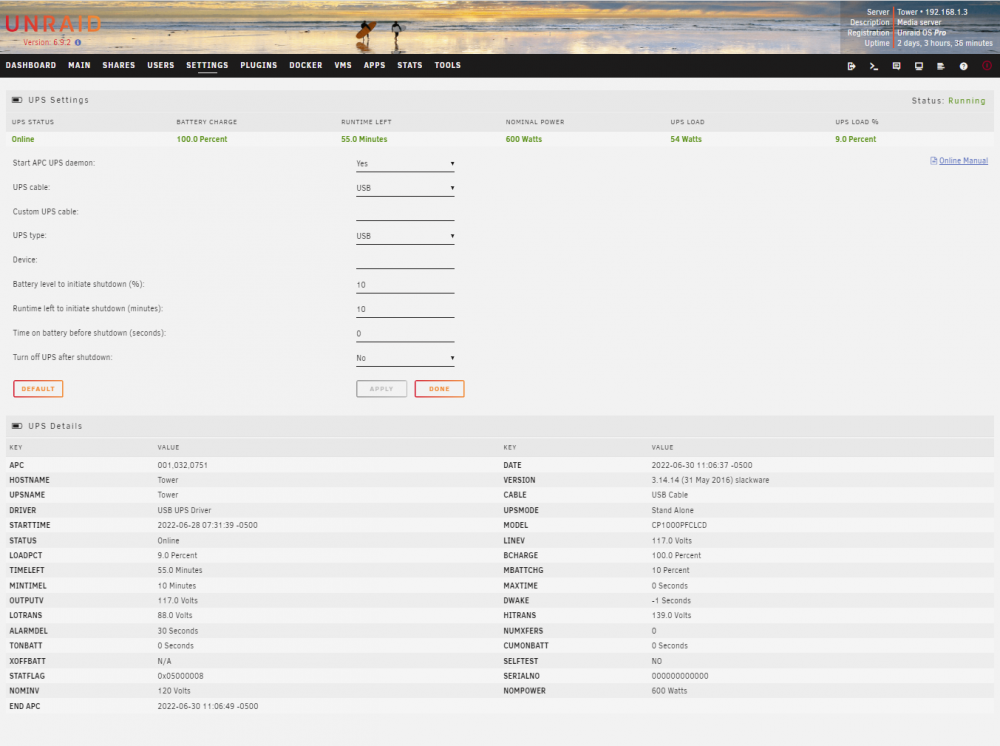Go to the Main tab
Image resolution: width=1000 pixels, height=746 pixels.
coord(79,65)
